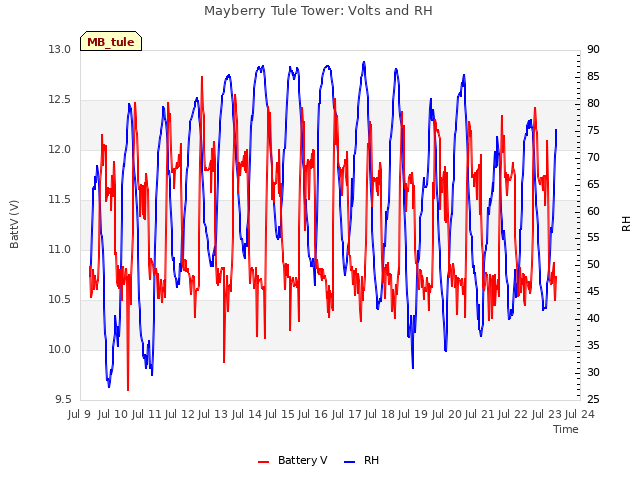This screenshot has height=480, width=640.
Task: Click the Jul 13 date tick
Action: coord(212,414)
